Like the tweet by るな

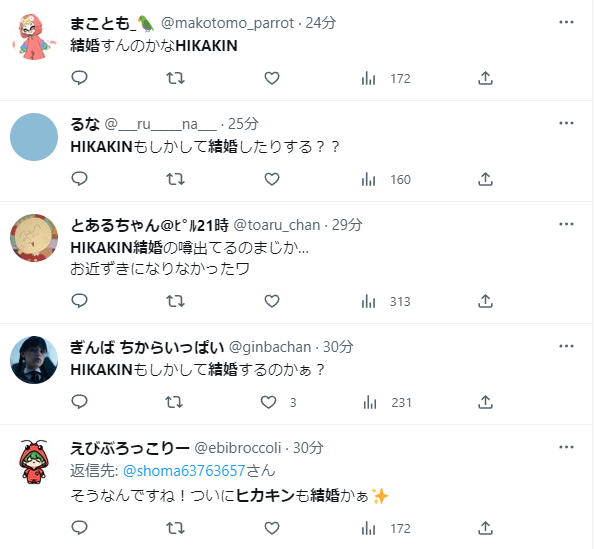[272, 179]
